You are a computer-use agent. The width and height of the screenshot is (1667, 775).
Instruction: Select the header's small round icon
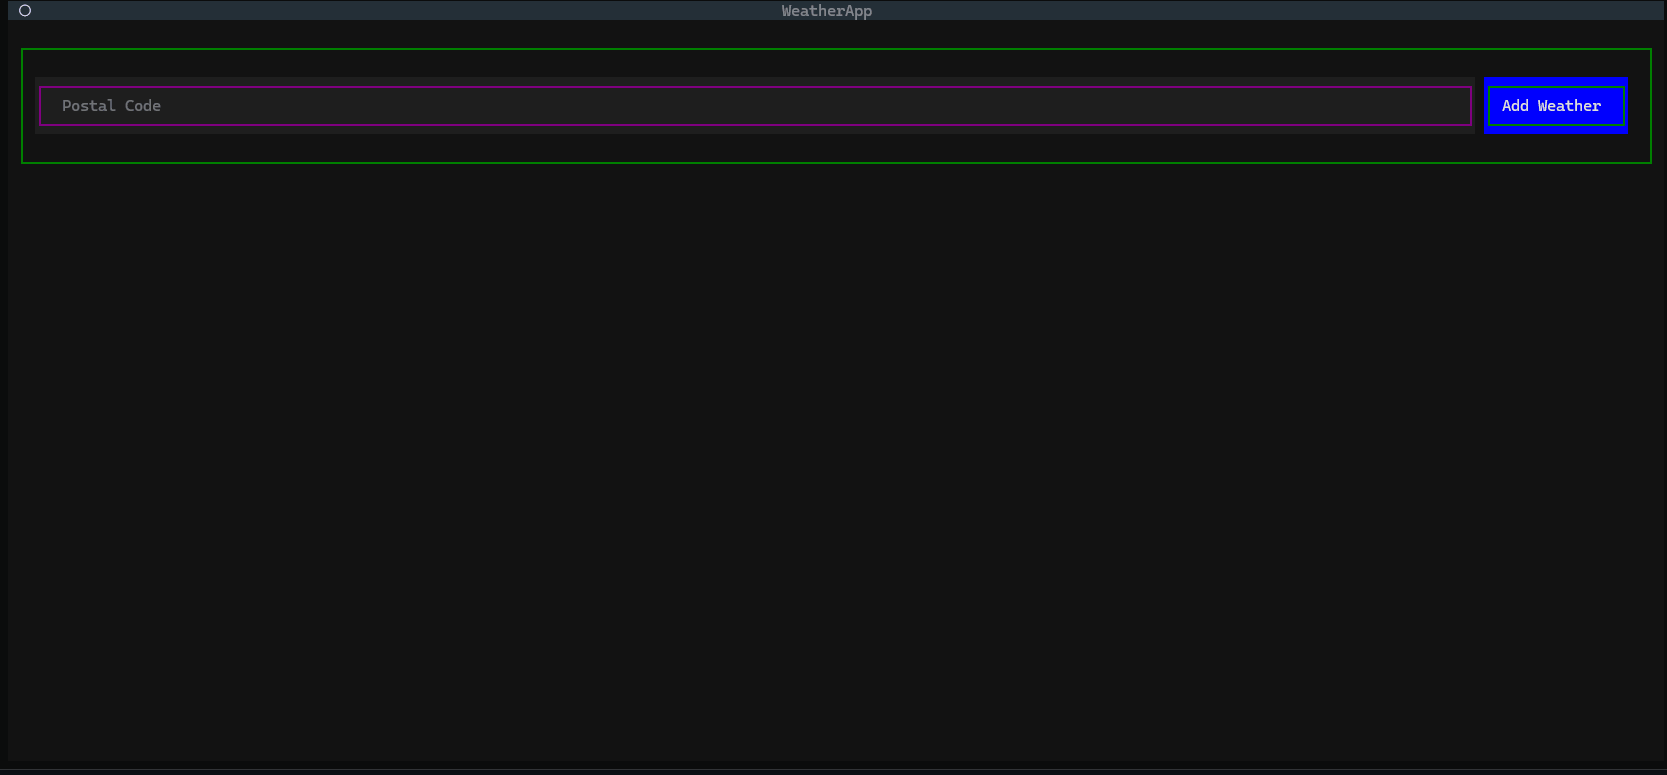pyautogui.click(x=25, y=11)
